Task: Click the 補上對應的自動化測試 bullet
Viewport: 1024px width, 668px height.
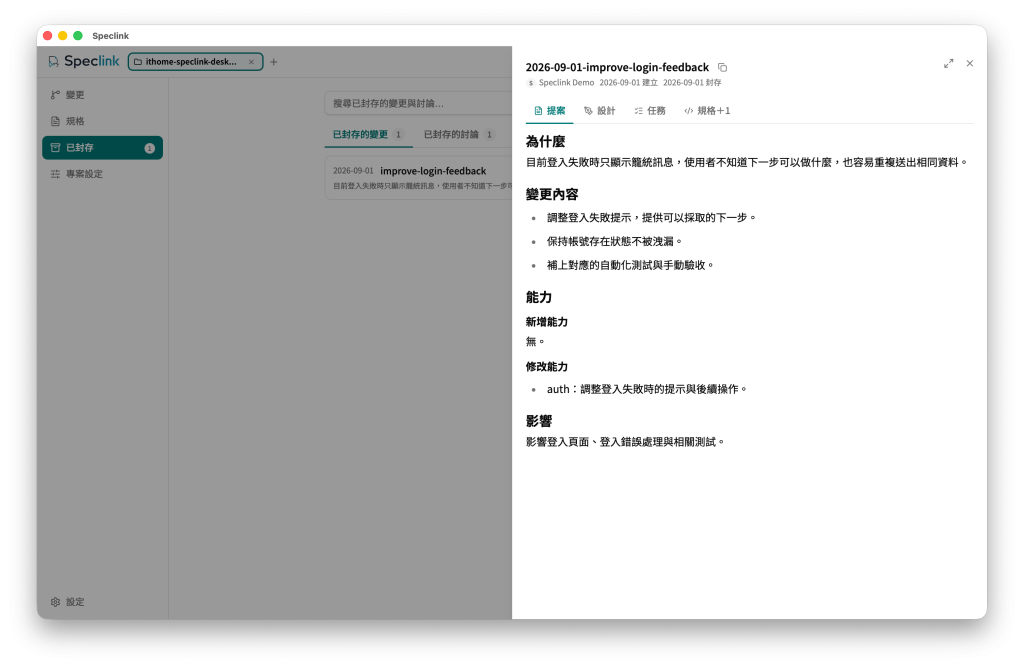Action: [630, 265]
